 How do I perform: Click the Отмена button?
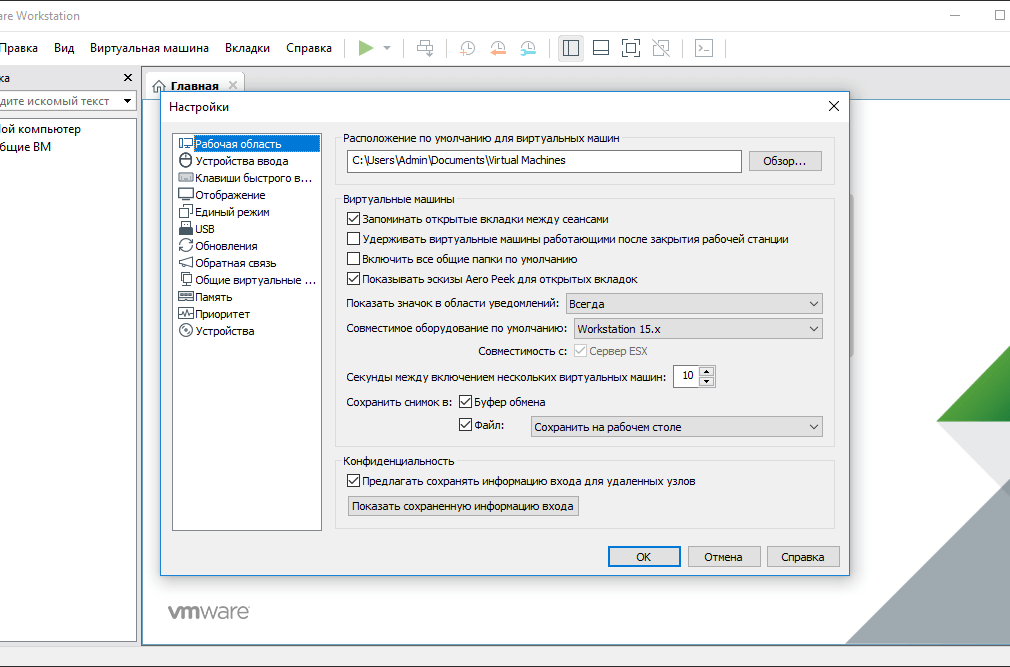pos(724,557)
